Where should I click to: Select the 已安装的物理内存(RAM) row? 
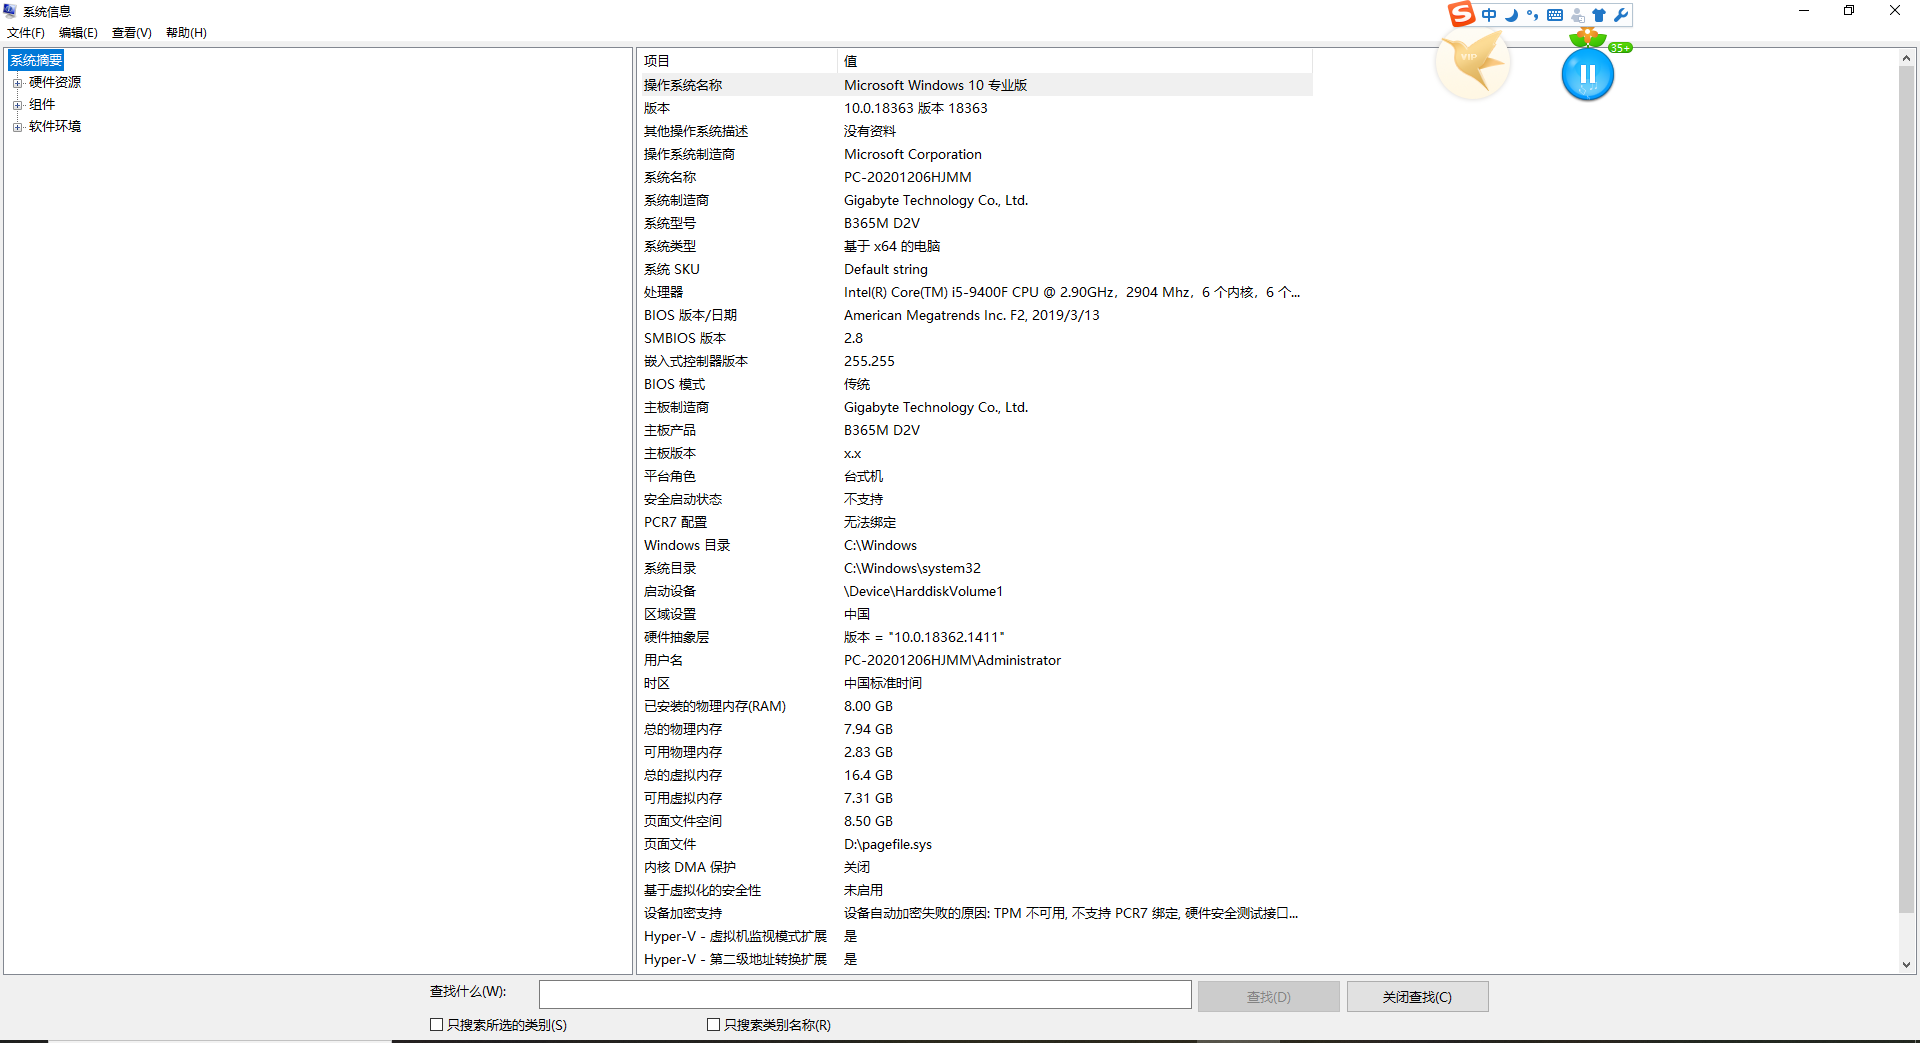click(975, 706)
